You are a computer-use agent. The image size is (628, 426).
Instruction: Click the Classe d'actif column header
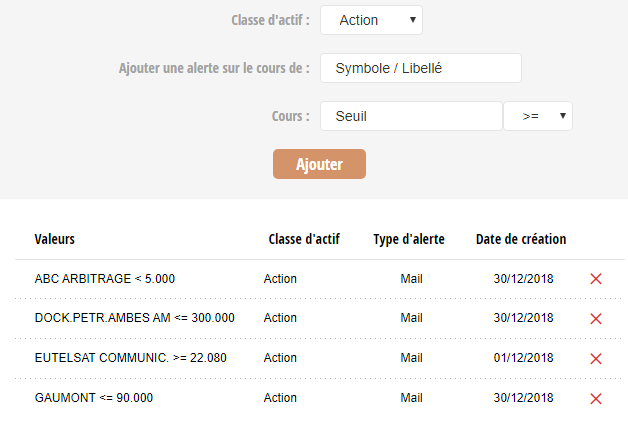(x=304, y=239)
